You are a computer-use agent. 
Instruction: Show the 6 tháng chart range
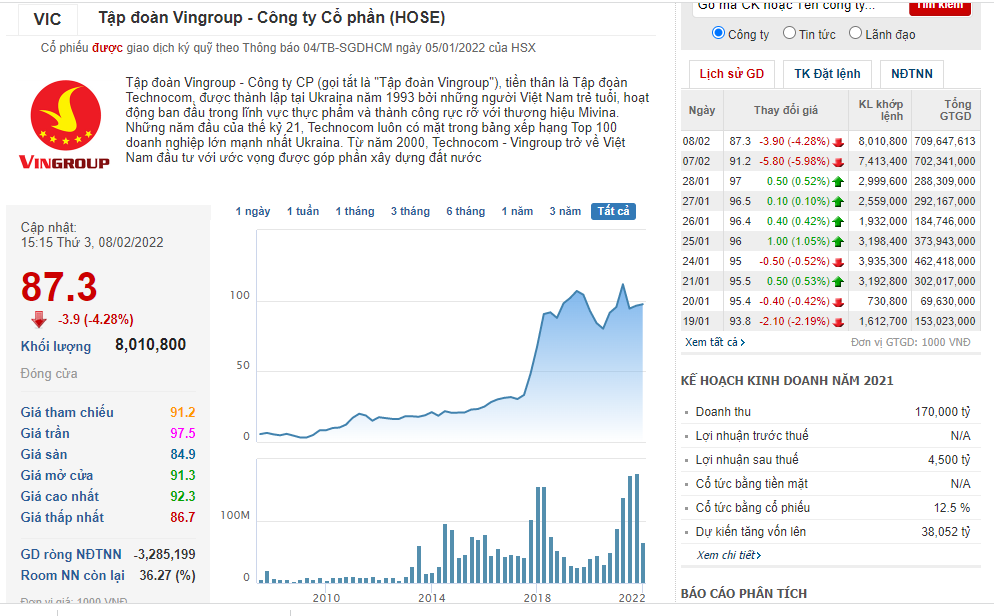pyautogui.click(x=465, y=211)
